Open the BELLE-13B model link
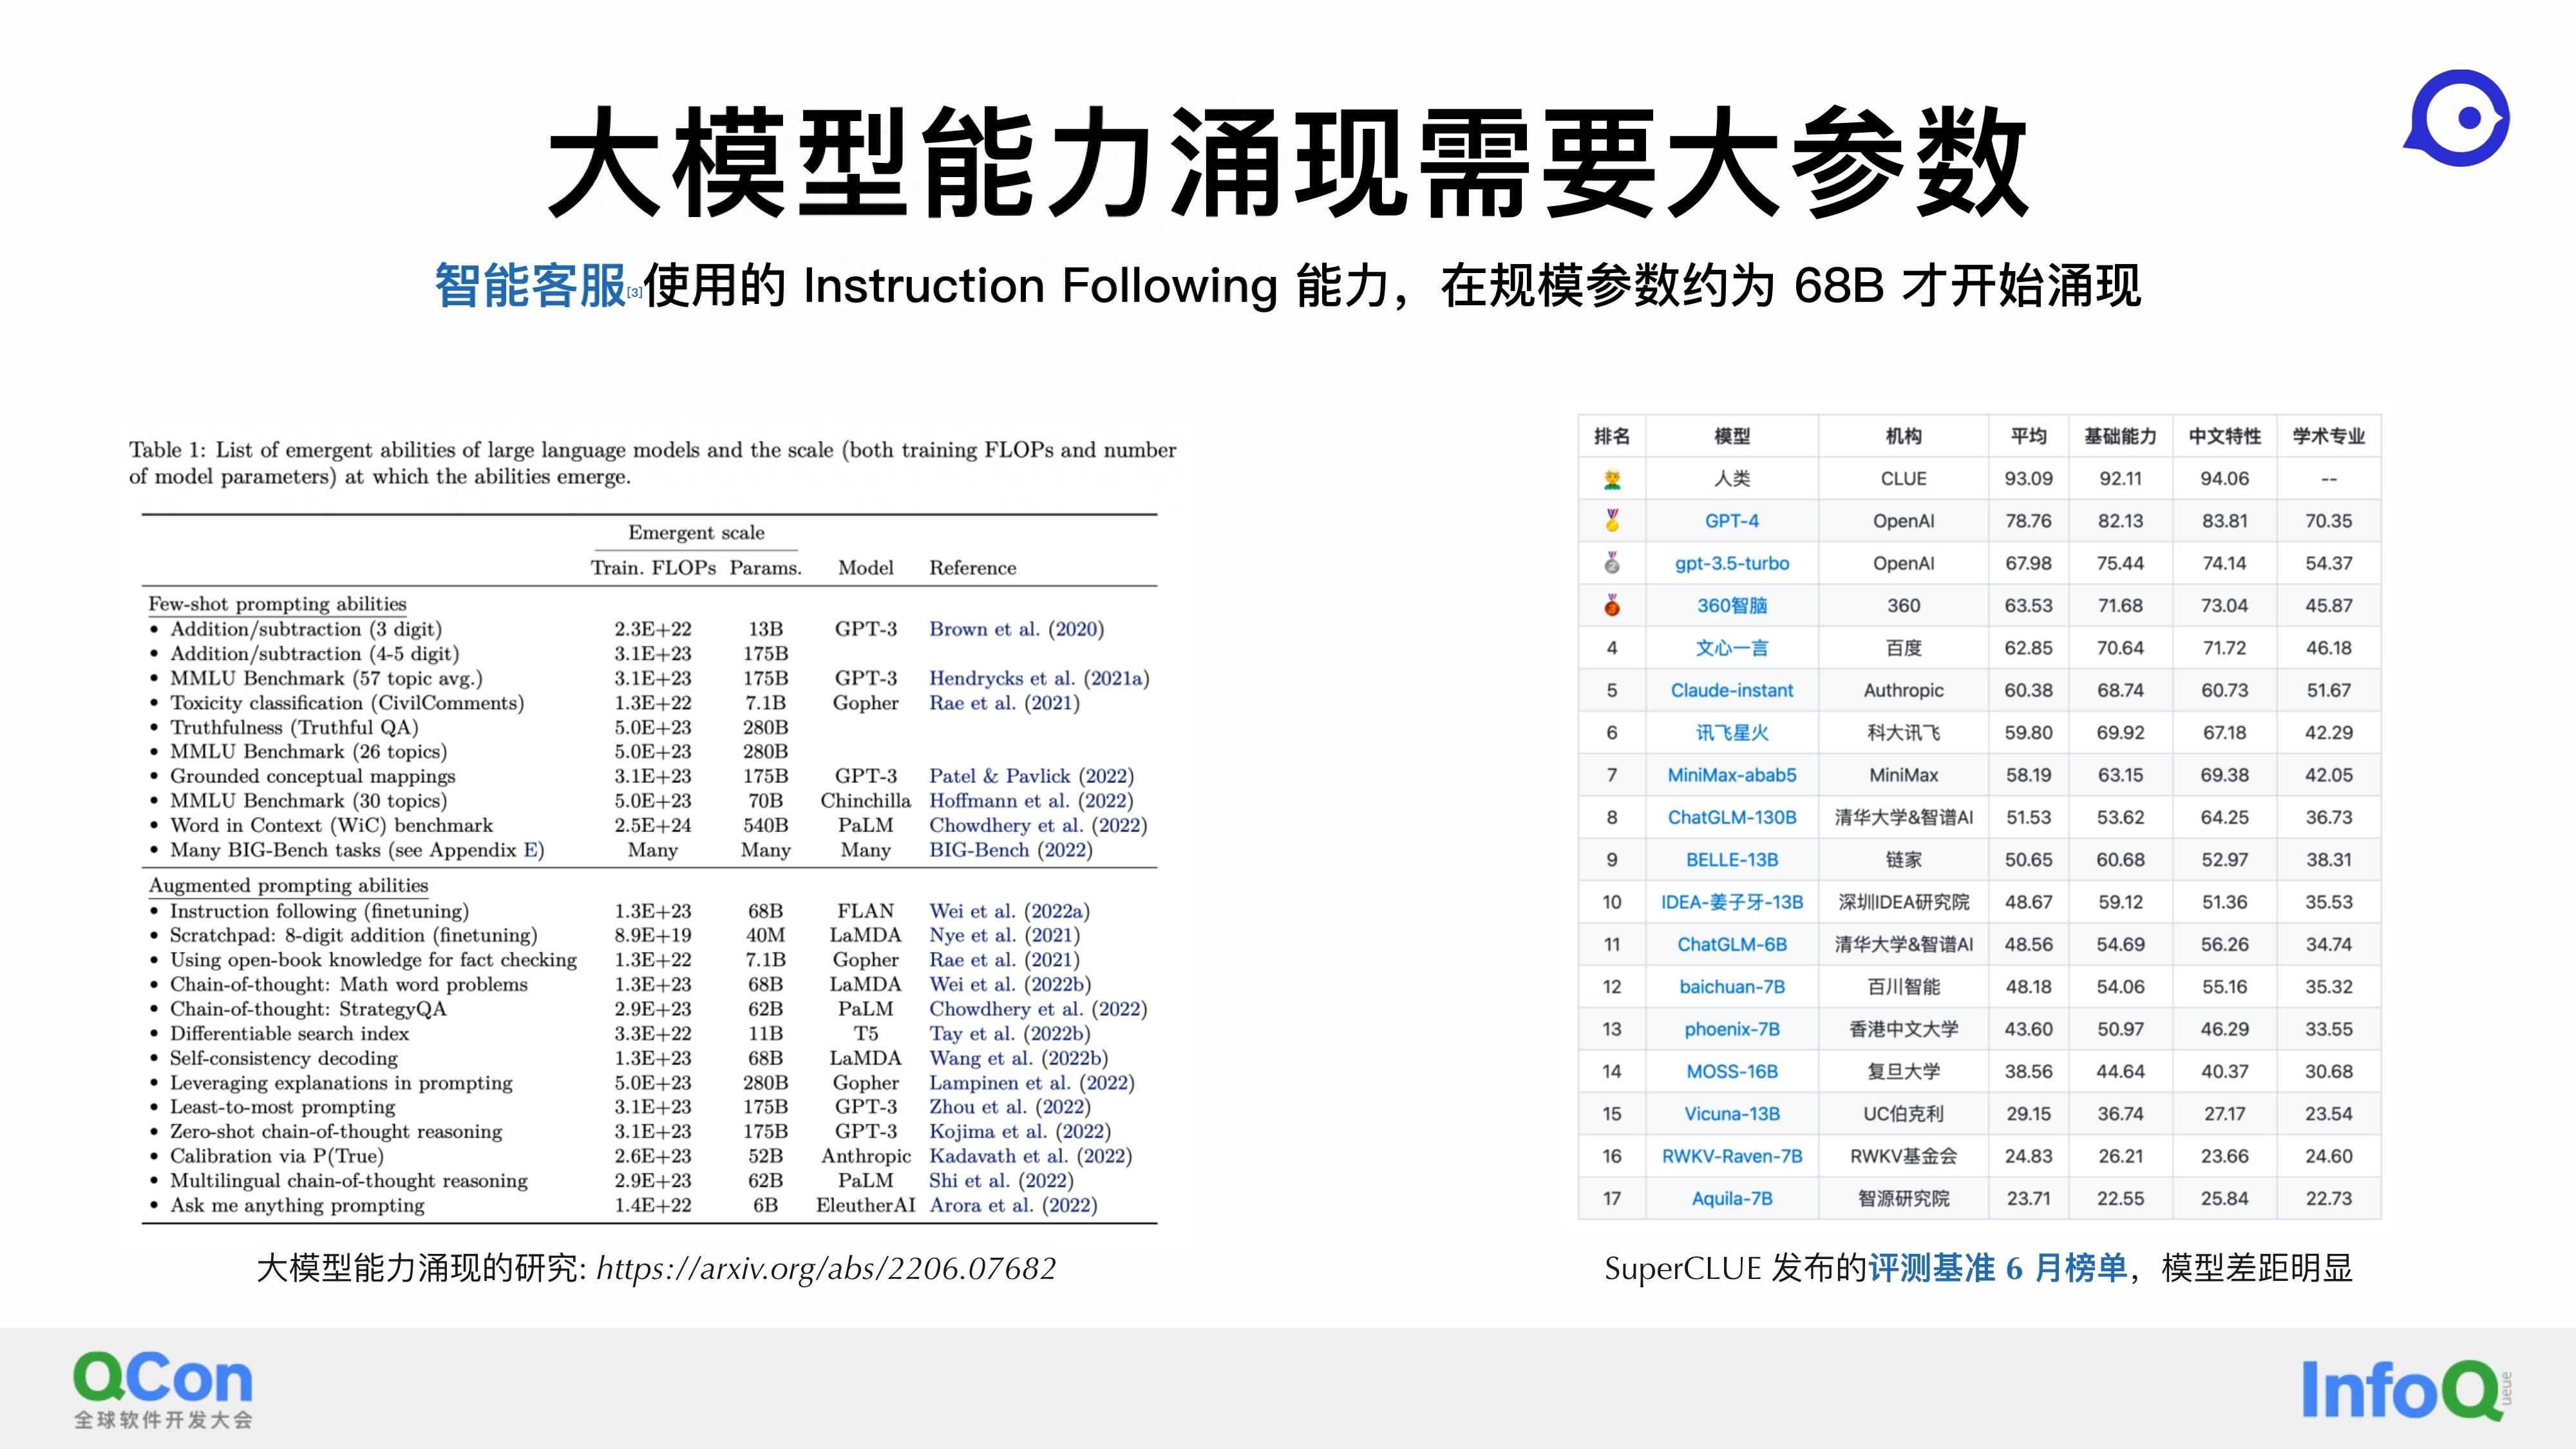Viewport: 2576px width, 1449px height. (1732, 859)
